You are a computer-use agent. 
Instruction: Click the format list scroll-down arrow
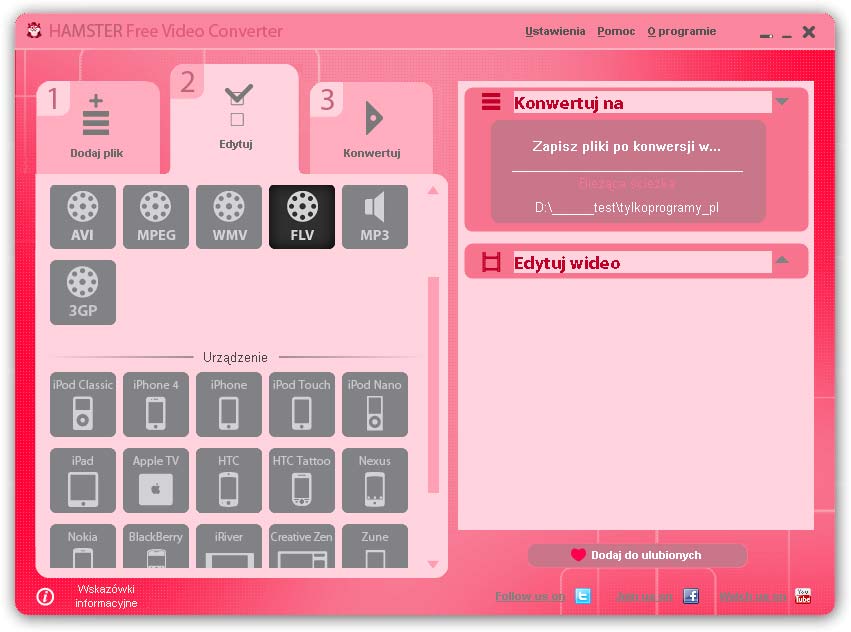[433, 564]
